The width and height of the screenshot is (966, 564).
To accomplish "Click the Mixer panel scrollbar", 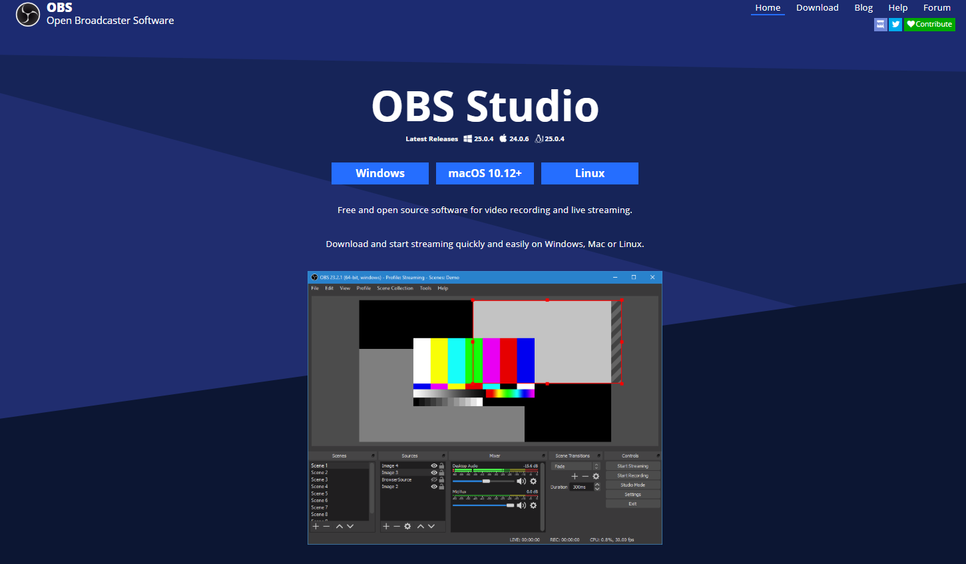I will click(x=542, y=497).
